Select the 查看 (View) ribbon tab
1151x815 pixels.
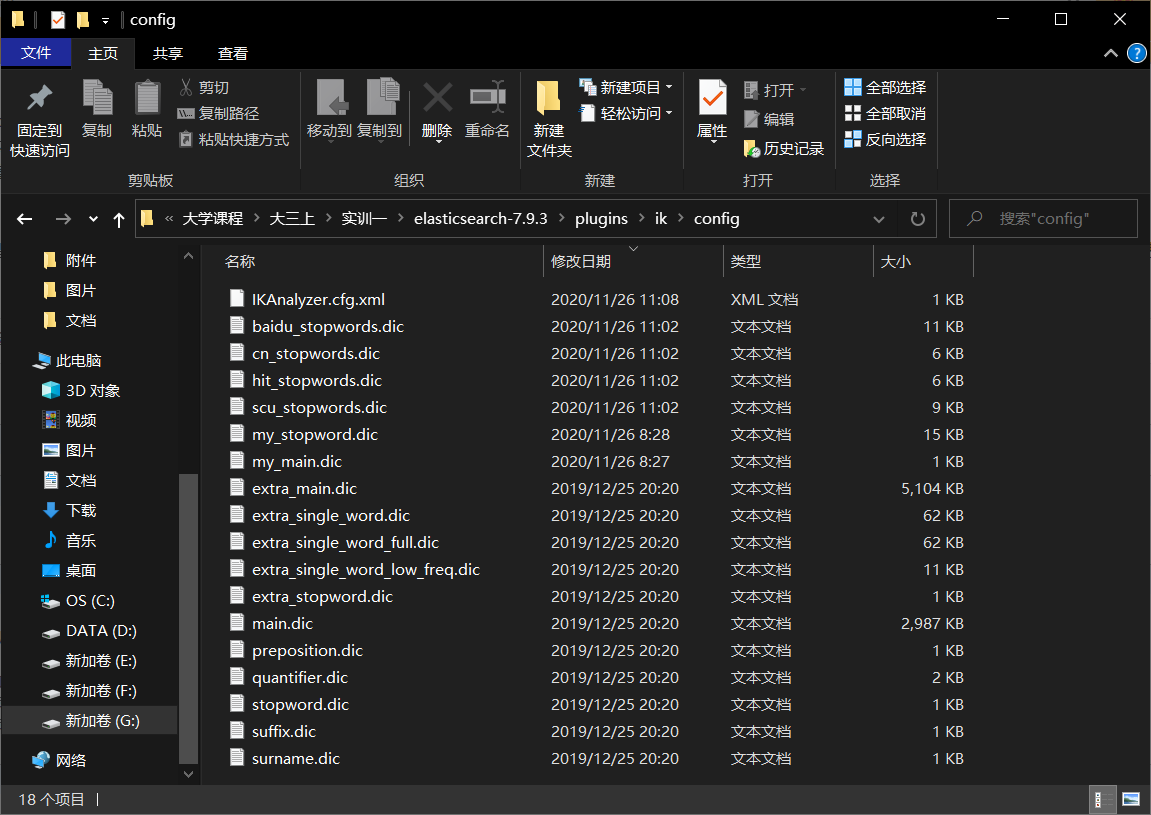pos(233,54)
